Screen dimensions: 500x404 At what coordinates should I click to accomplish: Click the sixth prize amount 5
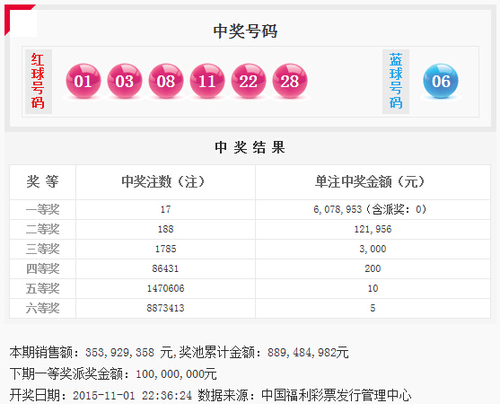pyautogui.click(x=373, y=308)
